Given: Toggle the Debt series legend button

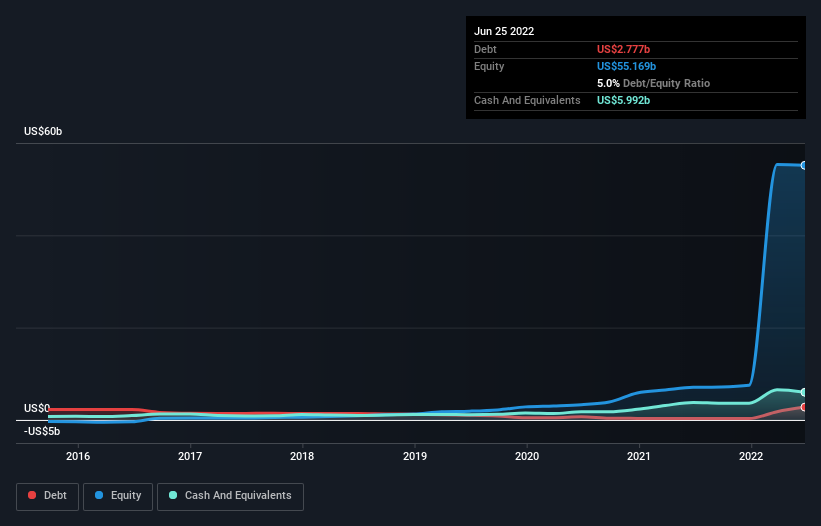Looking at the screenshot, I should [x=47, y=496].
